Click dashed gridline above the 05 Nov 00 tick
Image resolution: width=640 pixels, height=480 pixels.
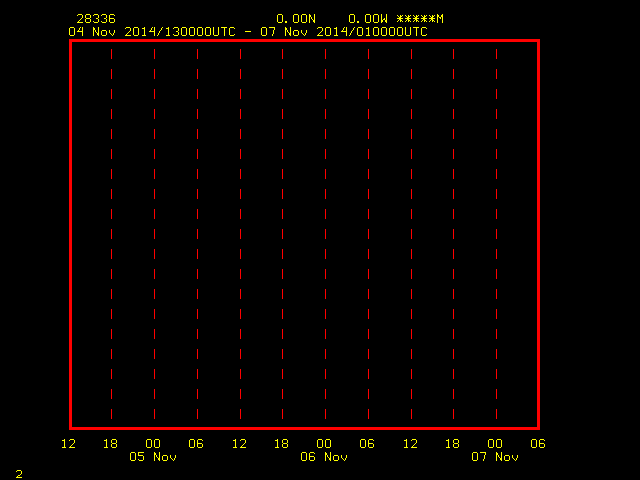[154, 234]
